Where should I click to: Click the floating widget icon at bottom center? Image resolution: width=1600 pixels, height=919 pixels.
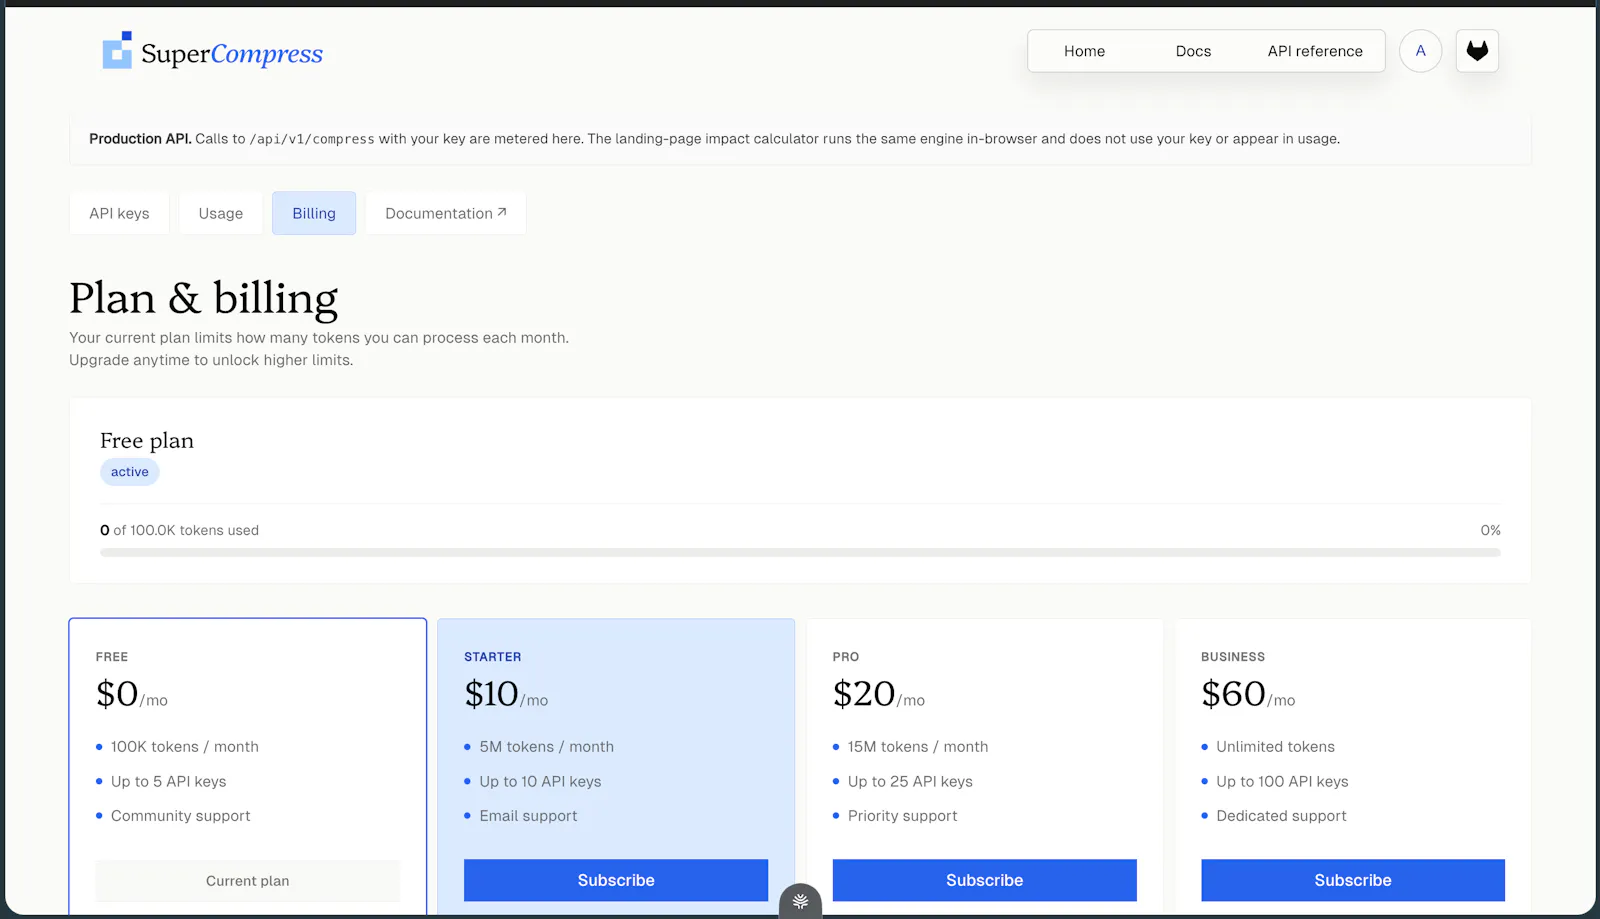pos(800,901)
